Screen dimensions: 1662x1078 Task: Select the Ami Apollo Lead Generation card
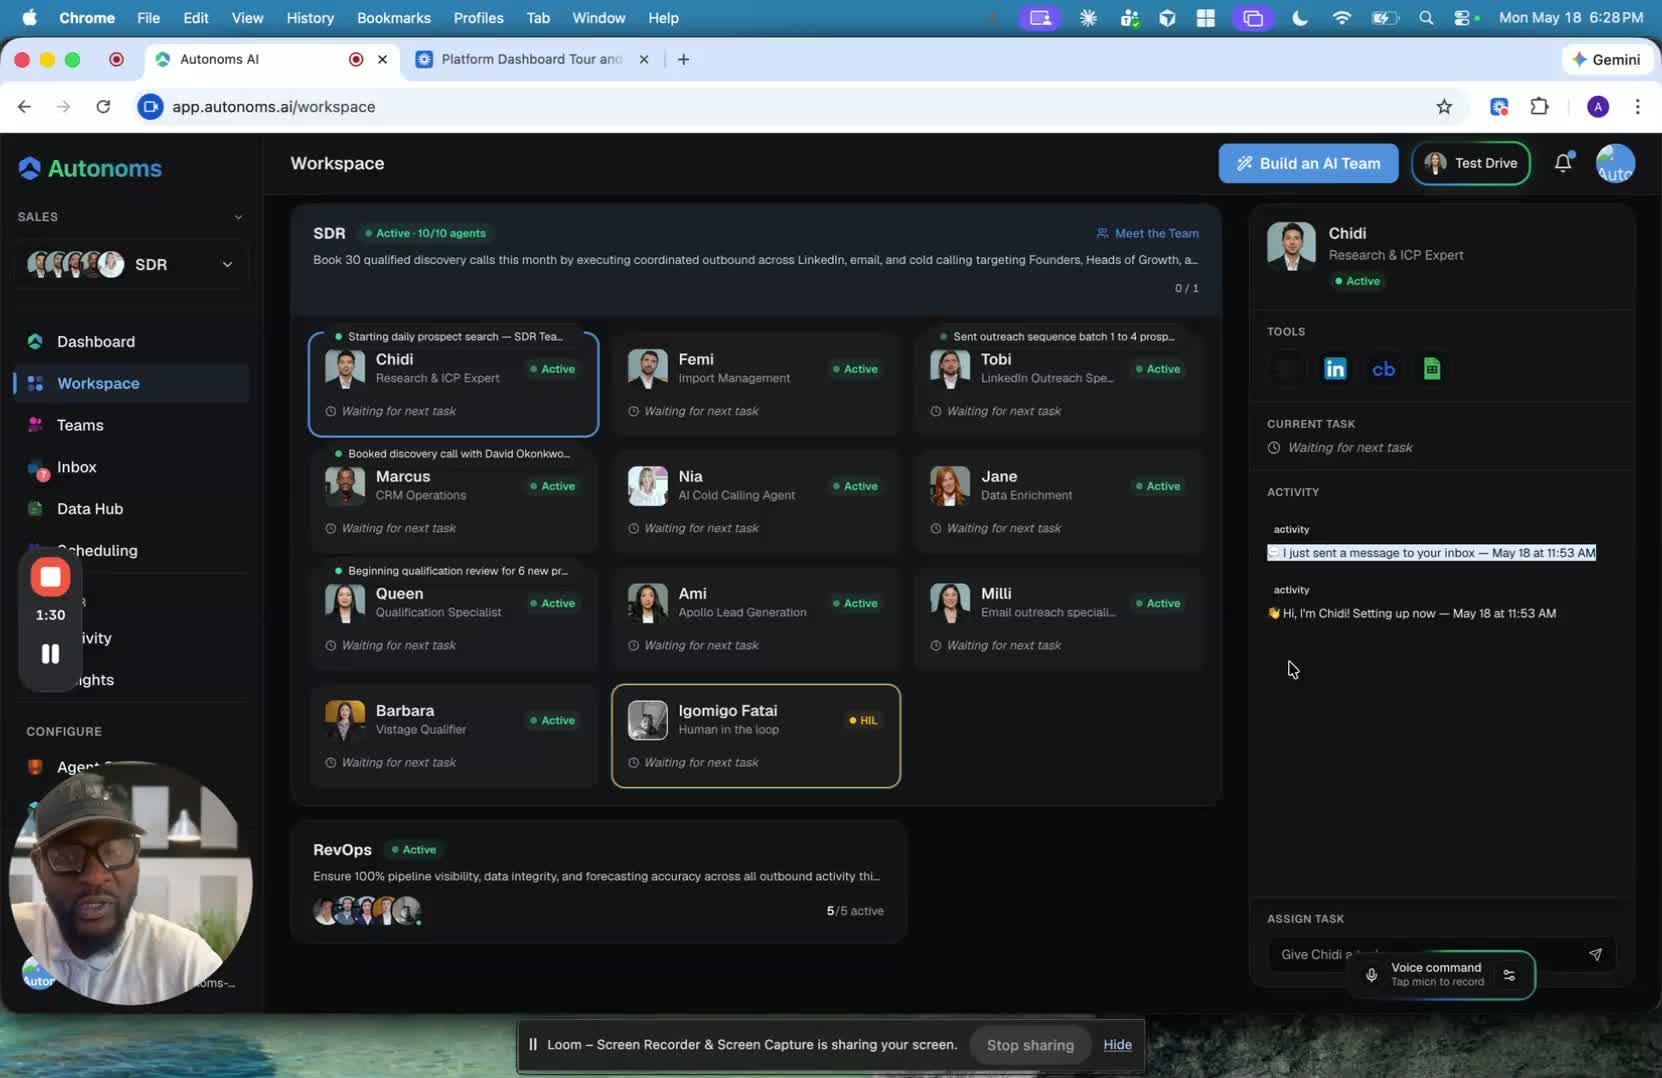(x=756, y=618)
